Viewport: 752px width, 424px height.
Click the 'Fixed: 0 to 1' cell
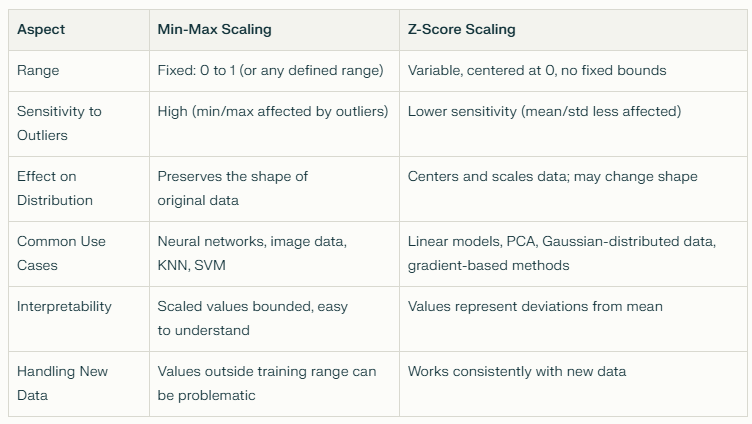(x=270, y=70)
